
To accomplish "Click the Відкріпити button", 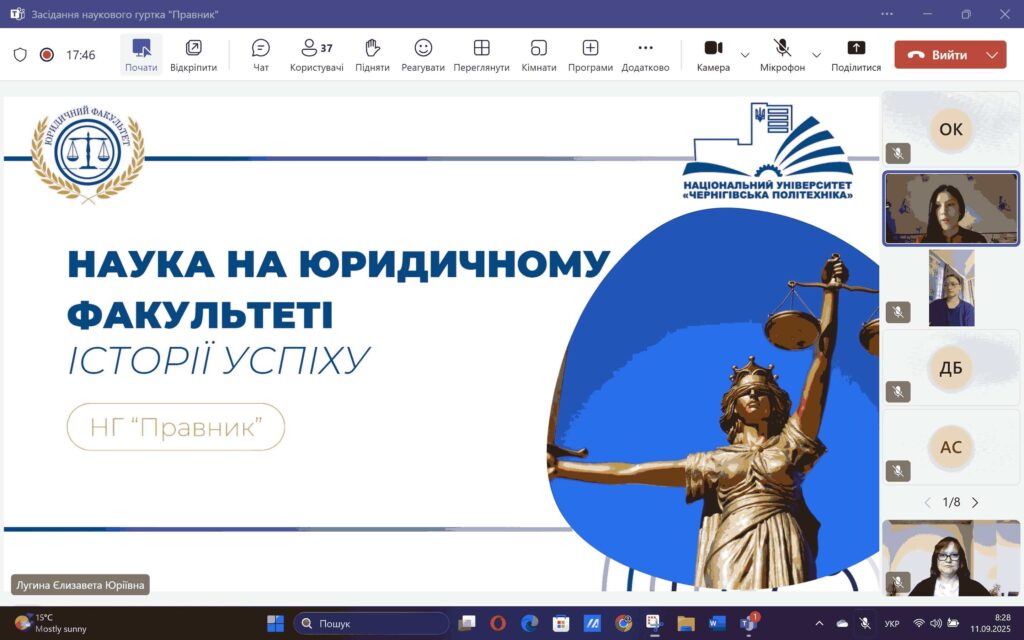I will (193, 55).
